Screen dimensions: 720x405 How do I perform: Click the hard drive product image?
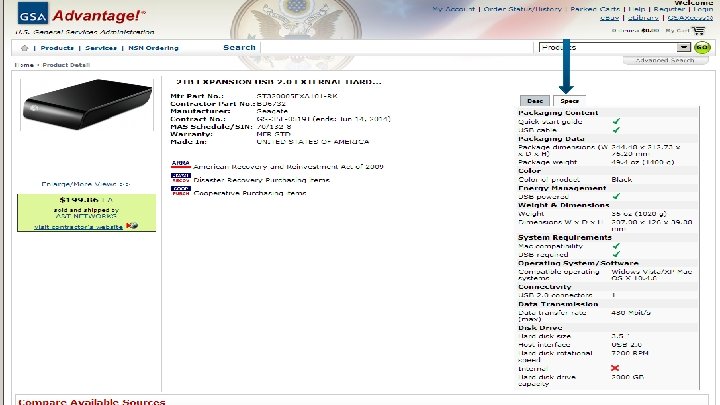pyautogui.click(x=87, y=104)
